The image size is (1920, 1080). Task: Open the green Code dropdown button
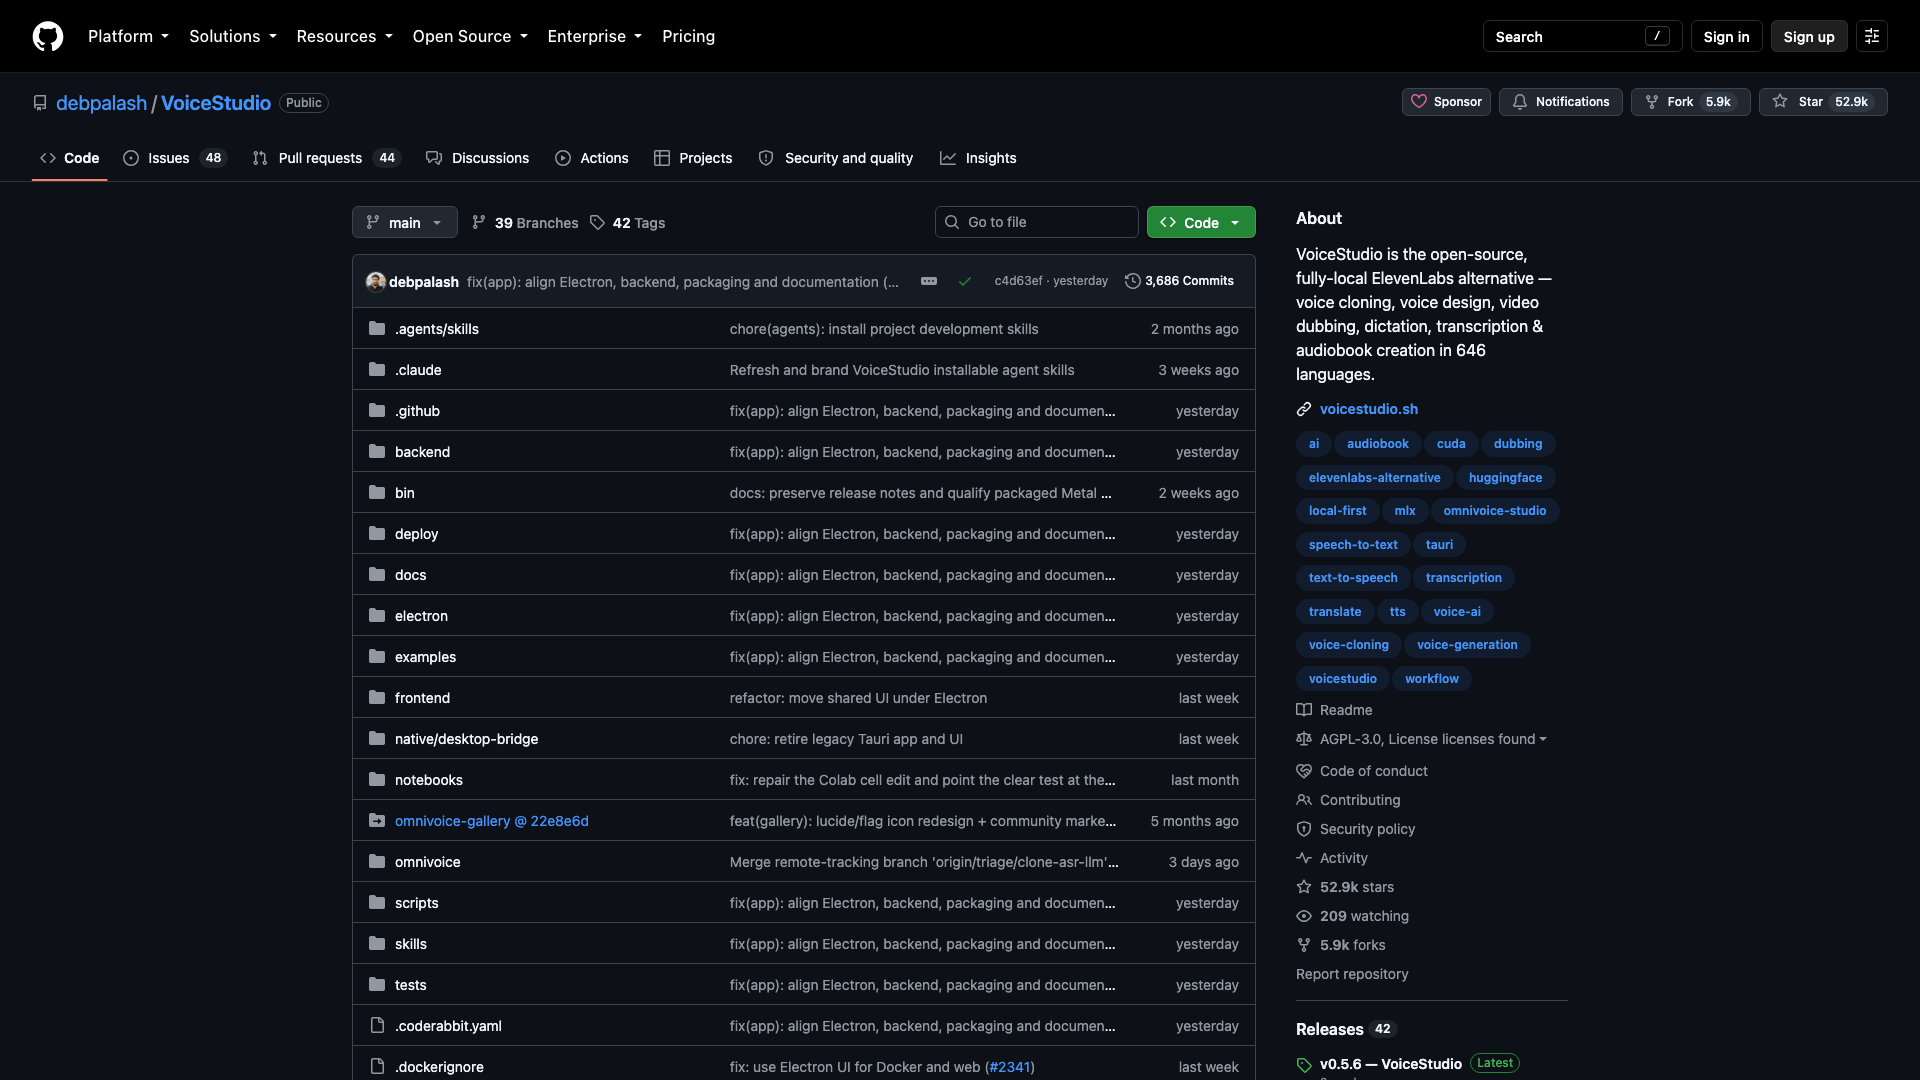(x=1201, y=222)
